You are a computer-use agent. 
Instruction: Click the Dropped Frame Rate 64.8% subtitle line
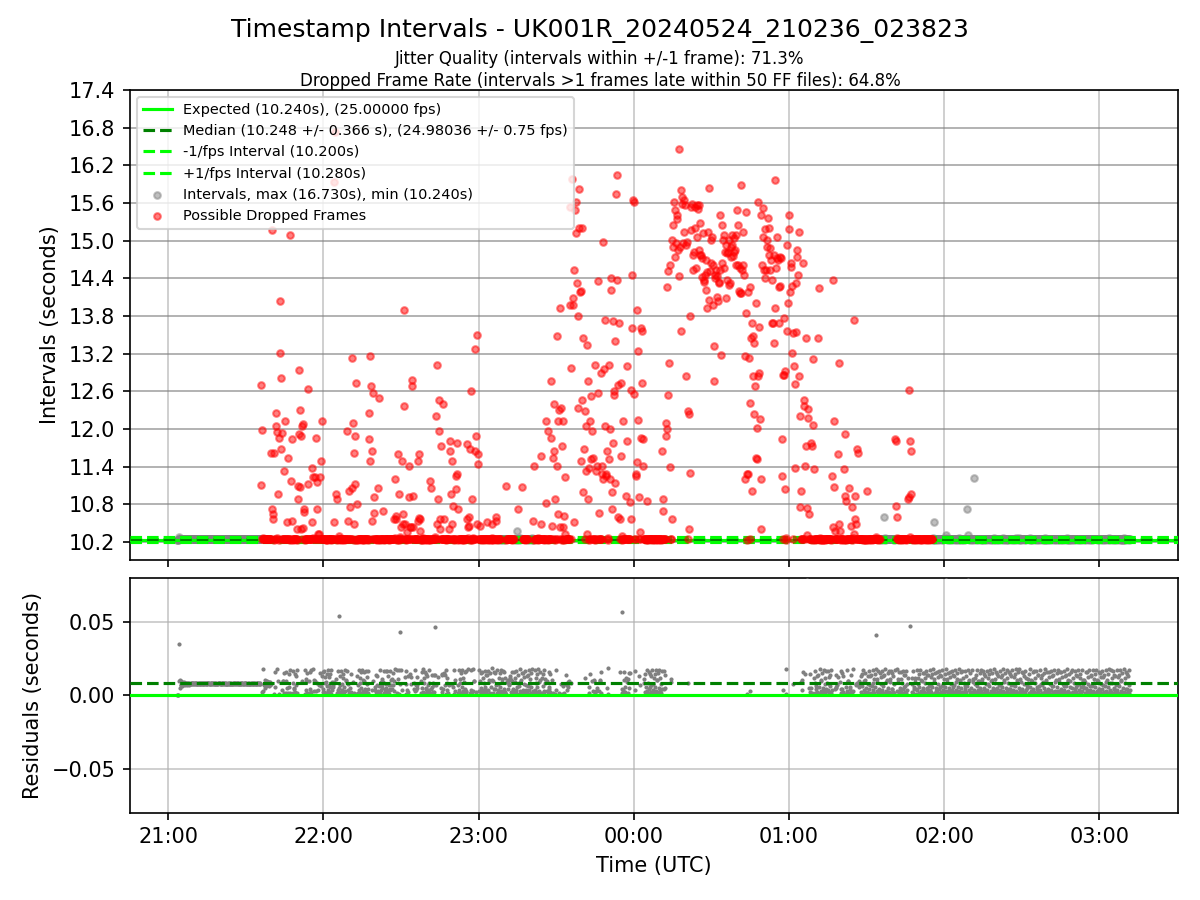599,79
